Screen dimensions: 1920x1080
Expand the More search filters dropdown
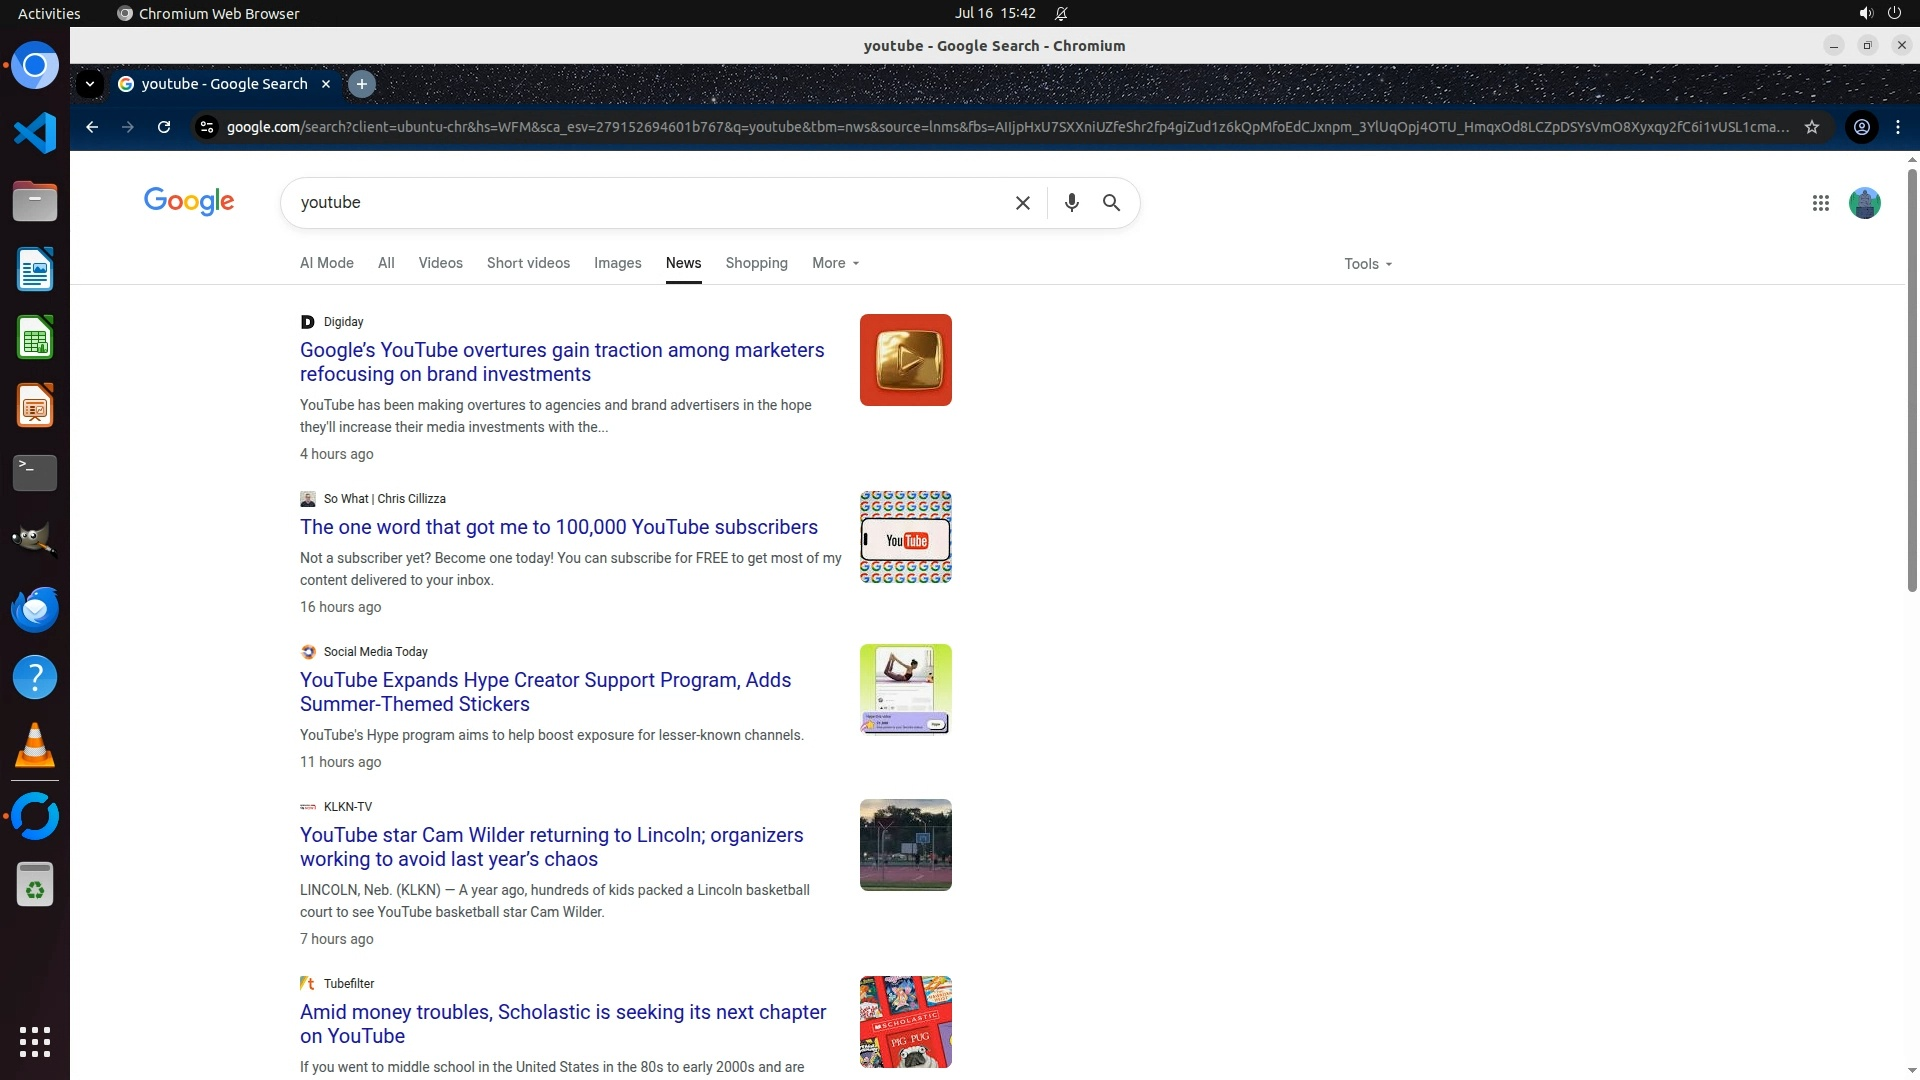[x=835, y=263]
